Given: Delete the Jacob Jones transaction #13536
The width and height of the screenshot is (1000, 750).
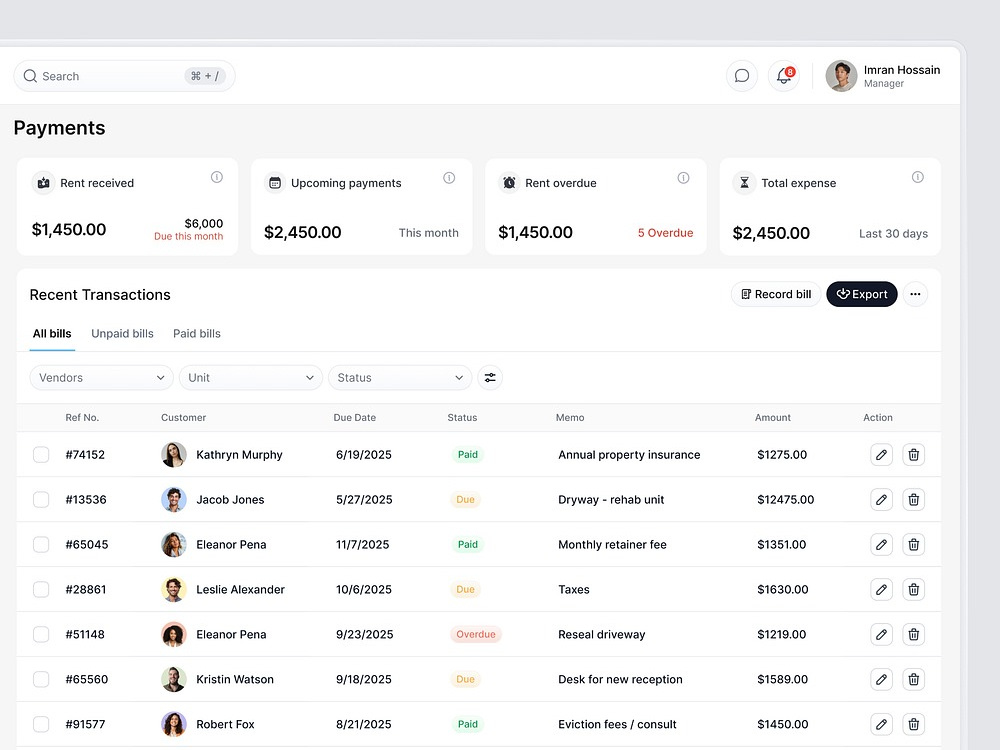Looking at the screenshot, I should 913,499.
